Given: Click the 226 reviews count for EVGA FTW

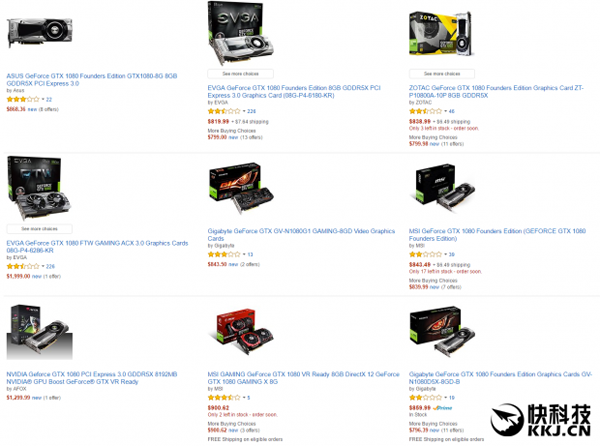Looking at the screenshot, I should point(50,266).
